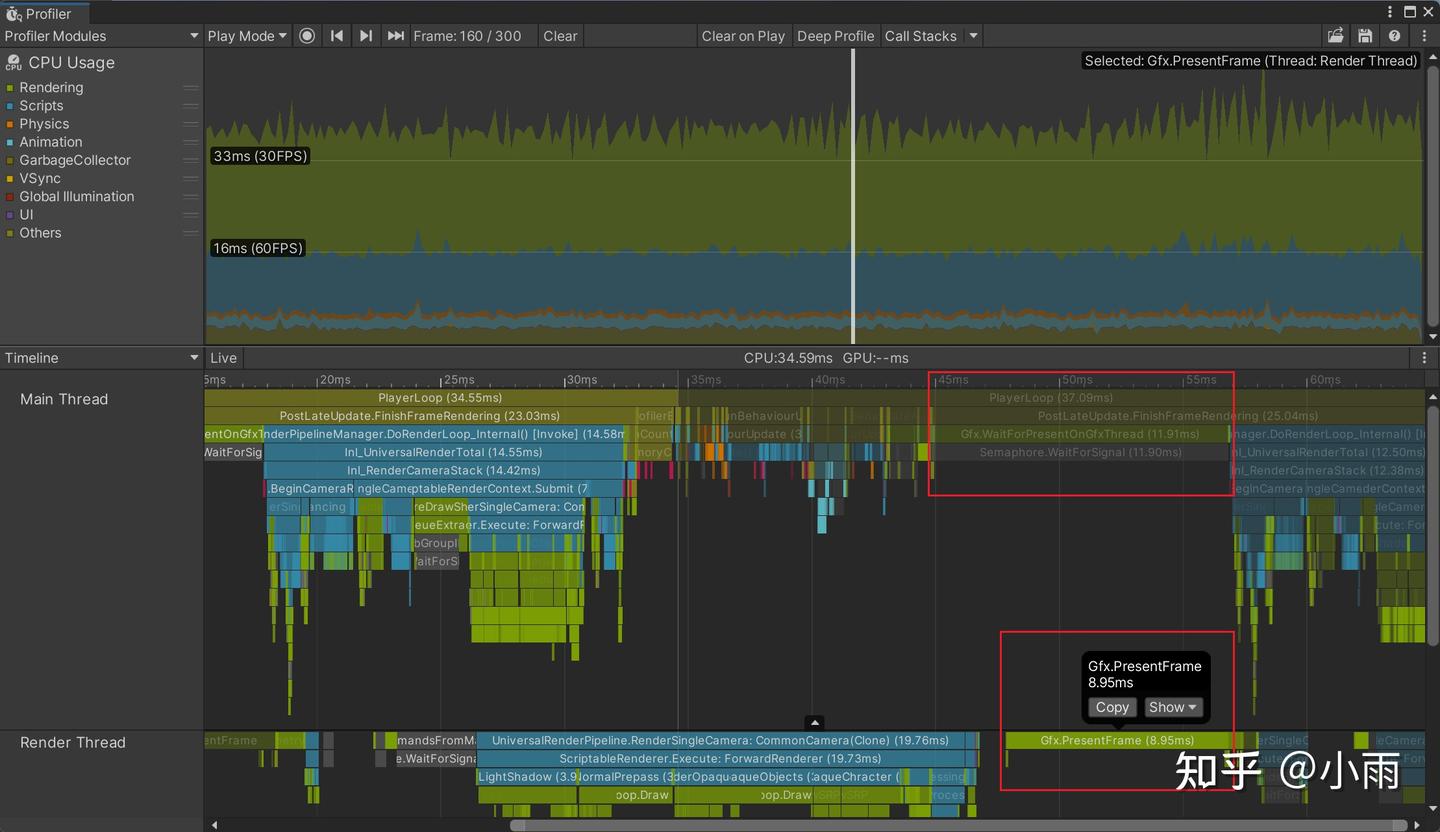1440x832 pixels.
Task: Click the small collapse arrow above Render Thread
Action: [x=815, y=722]
